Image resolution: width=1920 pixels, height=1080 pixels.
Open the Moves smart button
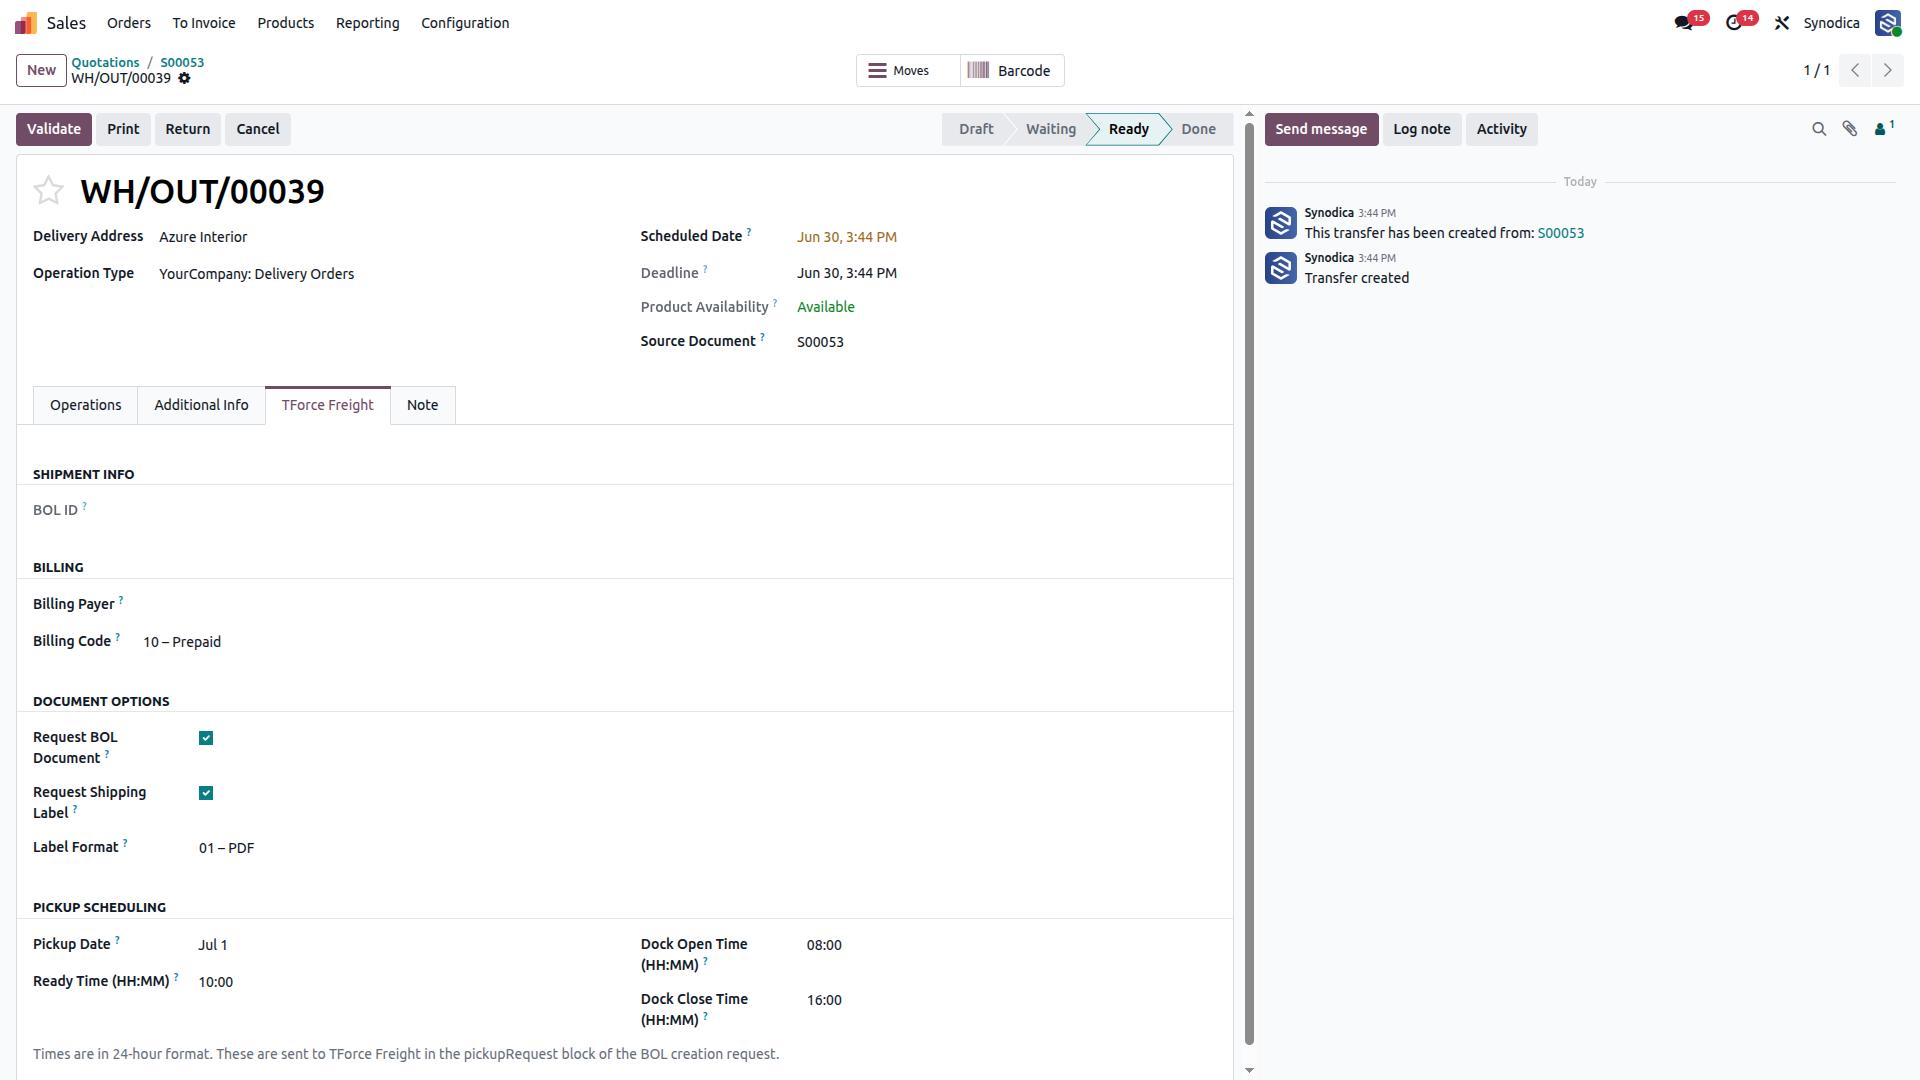click(908, 70)
